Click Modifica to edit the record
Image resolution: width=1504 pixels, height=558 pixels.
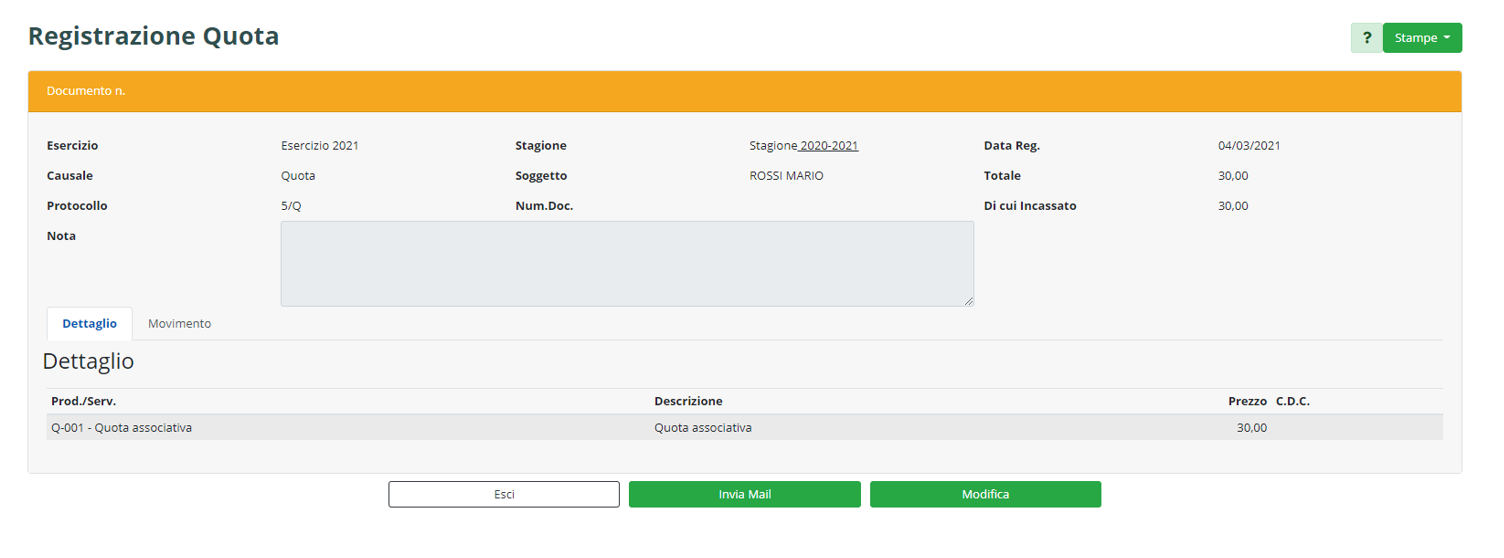click(x=985, y=494)
